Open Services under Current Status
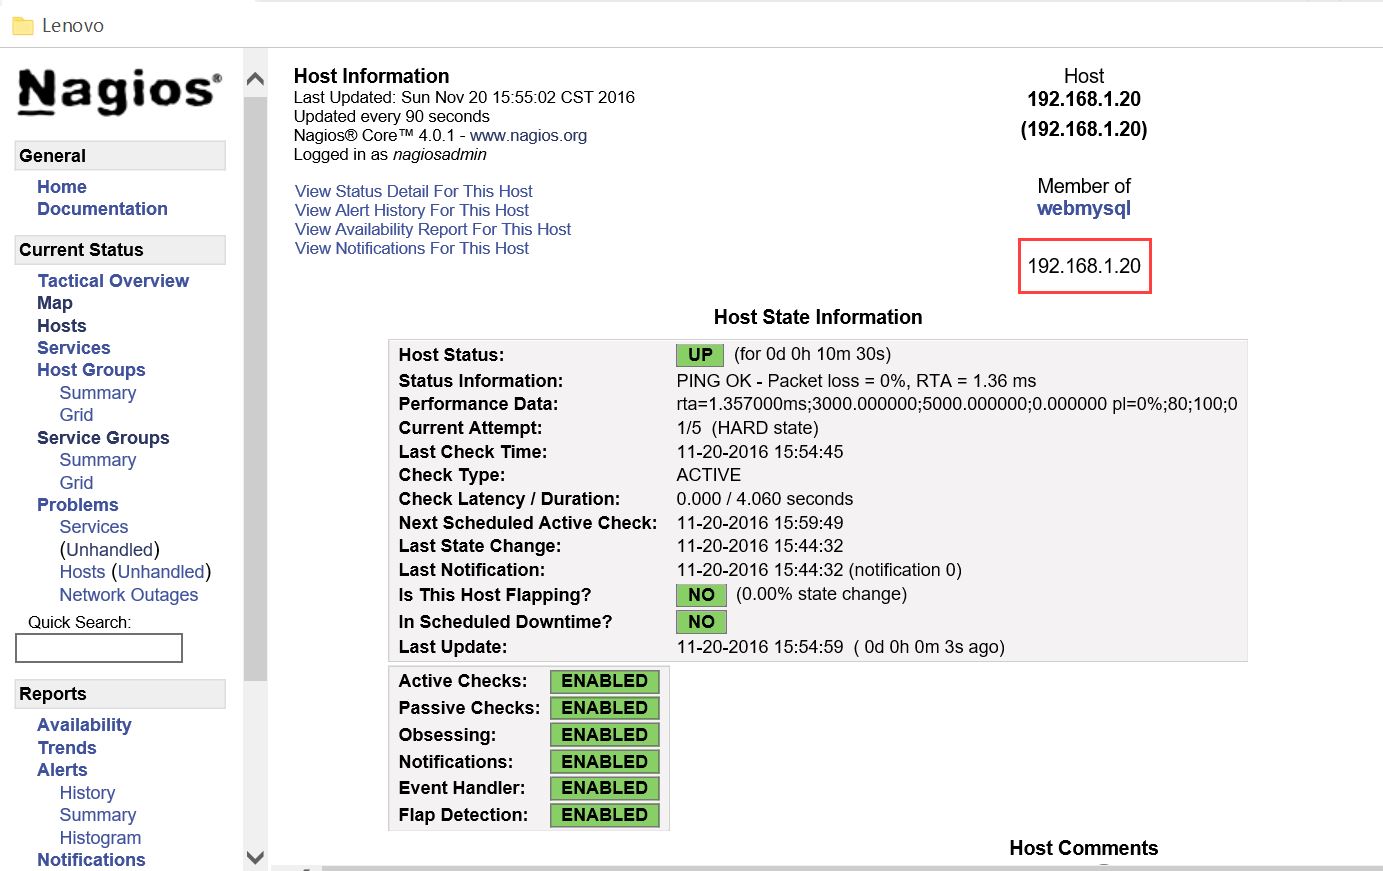The height and width of the screenshot is (871, 1383). 74,348
